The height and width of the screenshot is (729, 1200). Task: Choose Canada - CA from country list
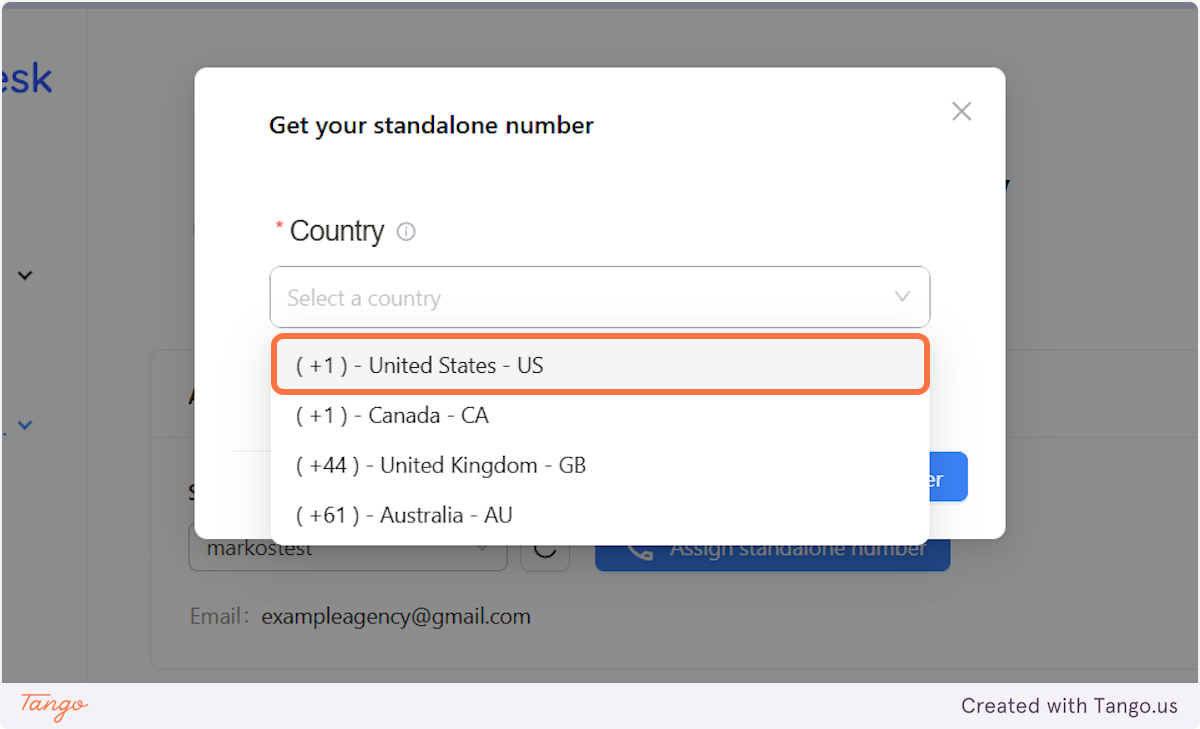(x=600, y=415)
